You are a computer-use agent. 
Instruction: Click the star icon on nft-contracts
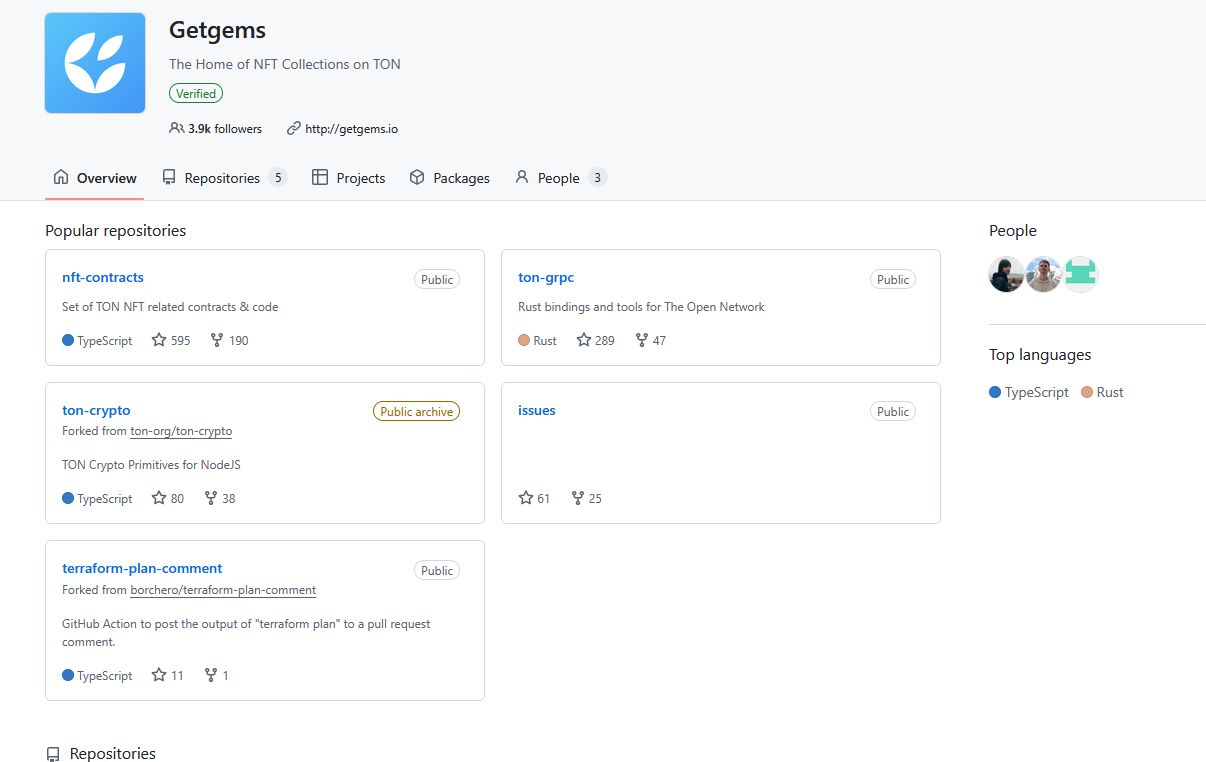point(159,340)
